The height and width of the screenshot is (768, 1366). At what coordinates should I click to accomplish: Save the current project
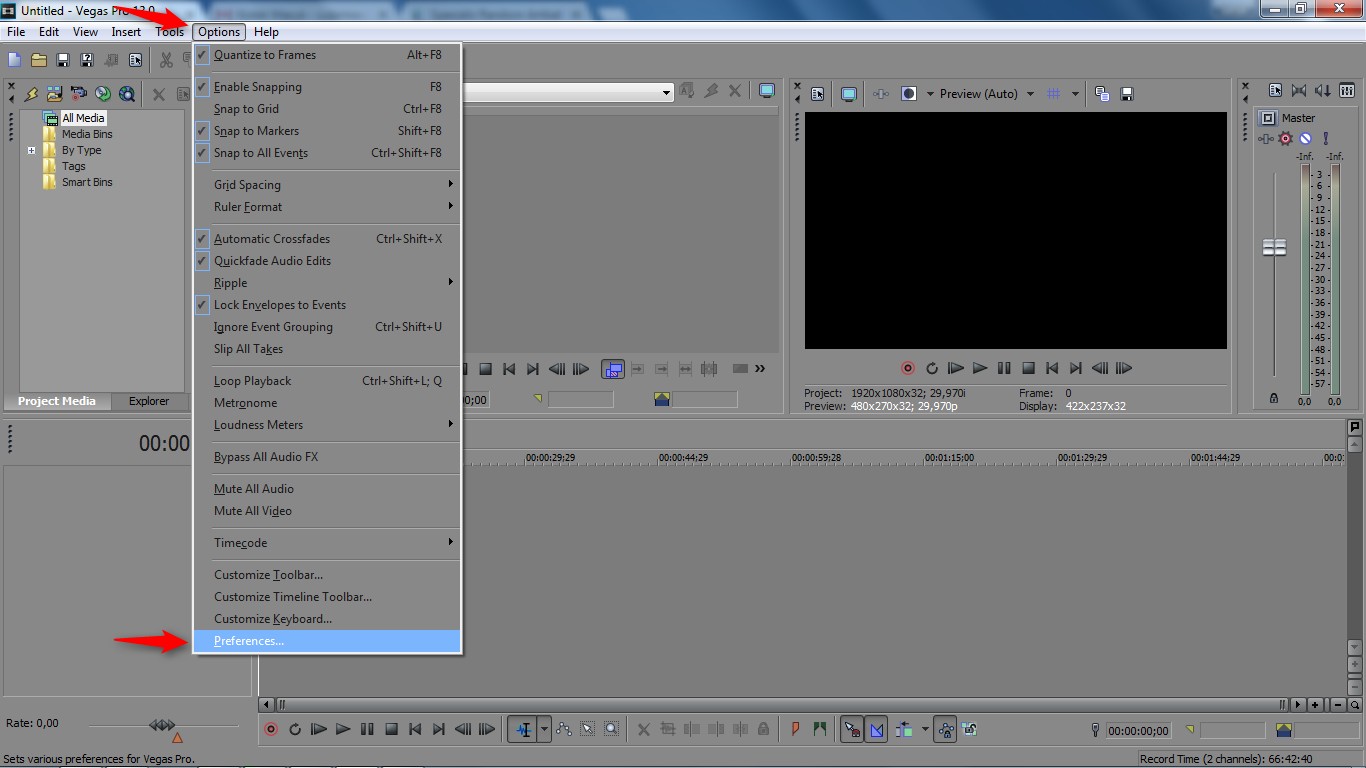(62, 61)
